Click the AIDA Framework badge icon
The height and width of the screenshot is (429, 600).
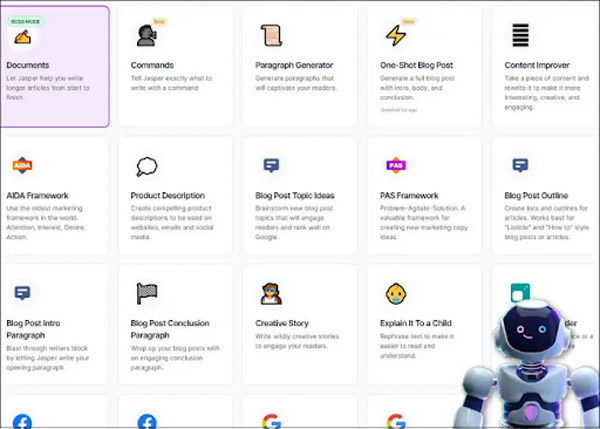[x=22, y=165]
